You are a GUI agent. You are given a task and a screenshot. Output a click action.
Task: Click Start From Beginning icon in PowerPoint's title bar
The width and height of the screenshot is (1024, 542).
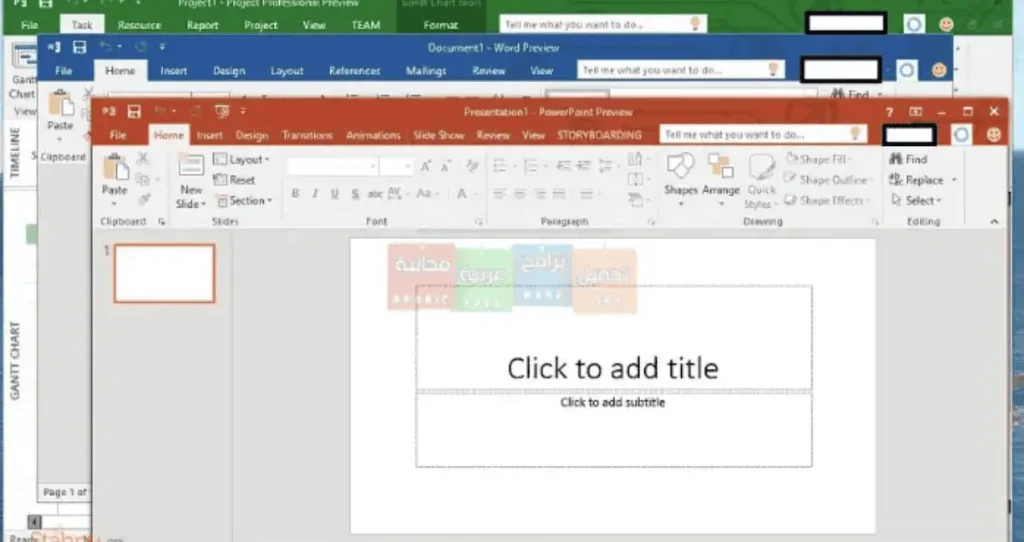222,112
